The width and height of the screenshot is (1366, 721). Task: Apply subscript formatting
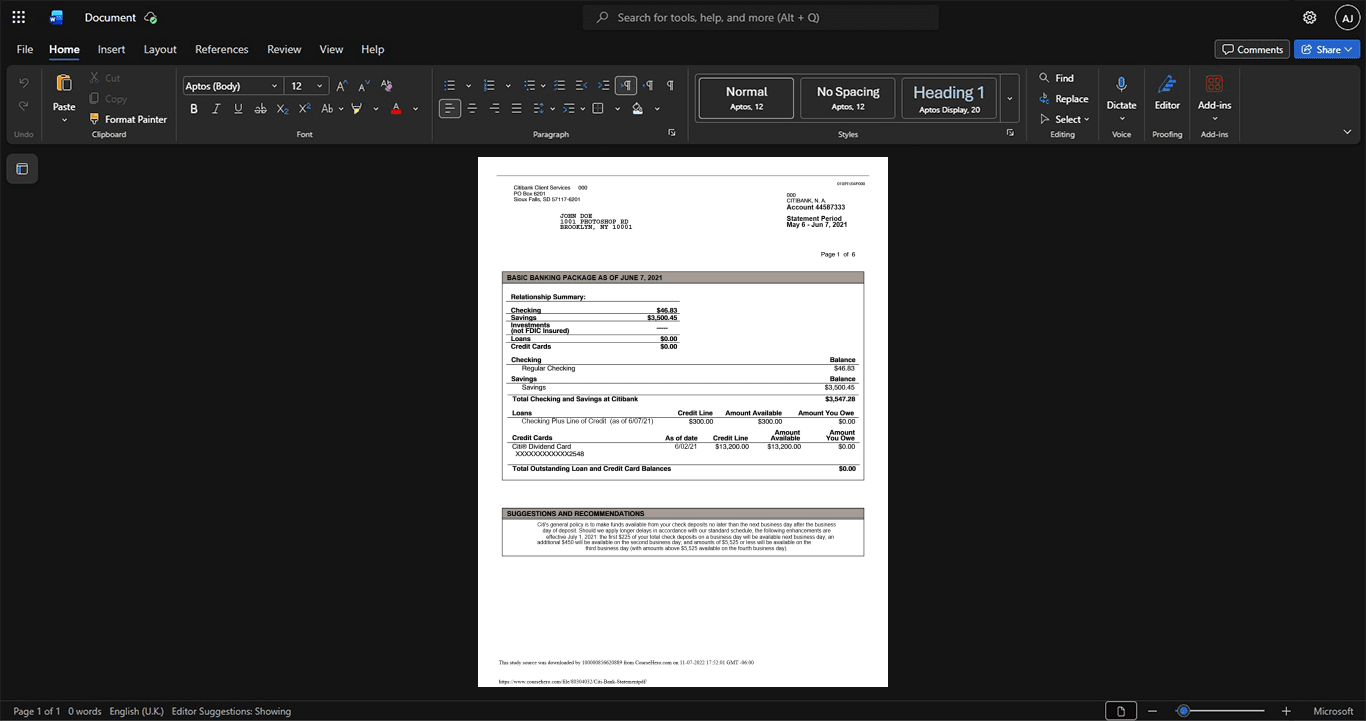coord(282,108)
